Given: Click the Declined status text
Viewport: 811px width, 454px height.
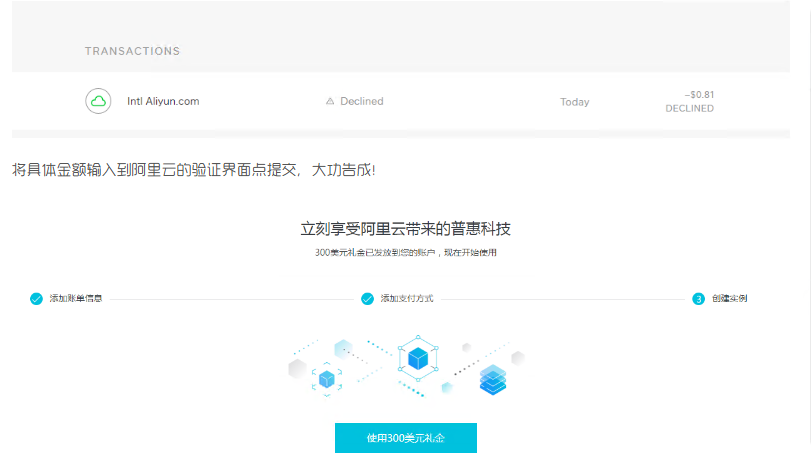Looking at the screenshot, I should 362,101.
